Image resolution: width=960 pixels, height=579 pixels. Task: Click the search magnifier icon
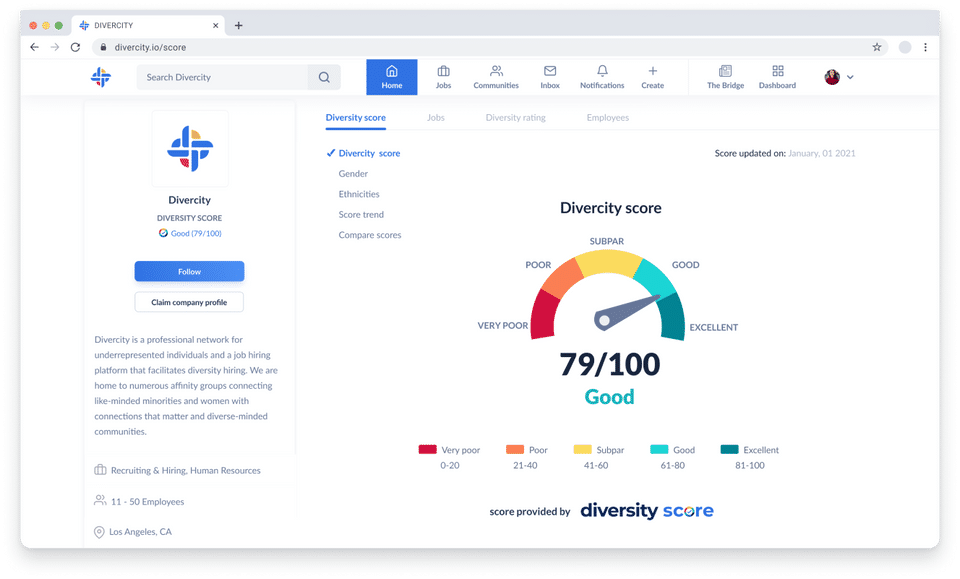click(324, 77)
